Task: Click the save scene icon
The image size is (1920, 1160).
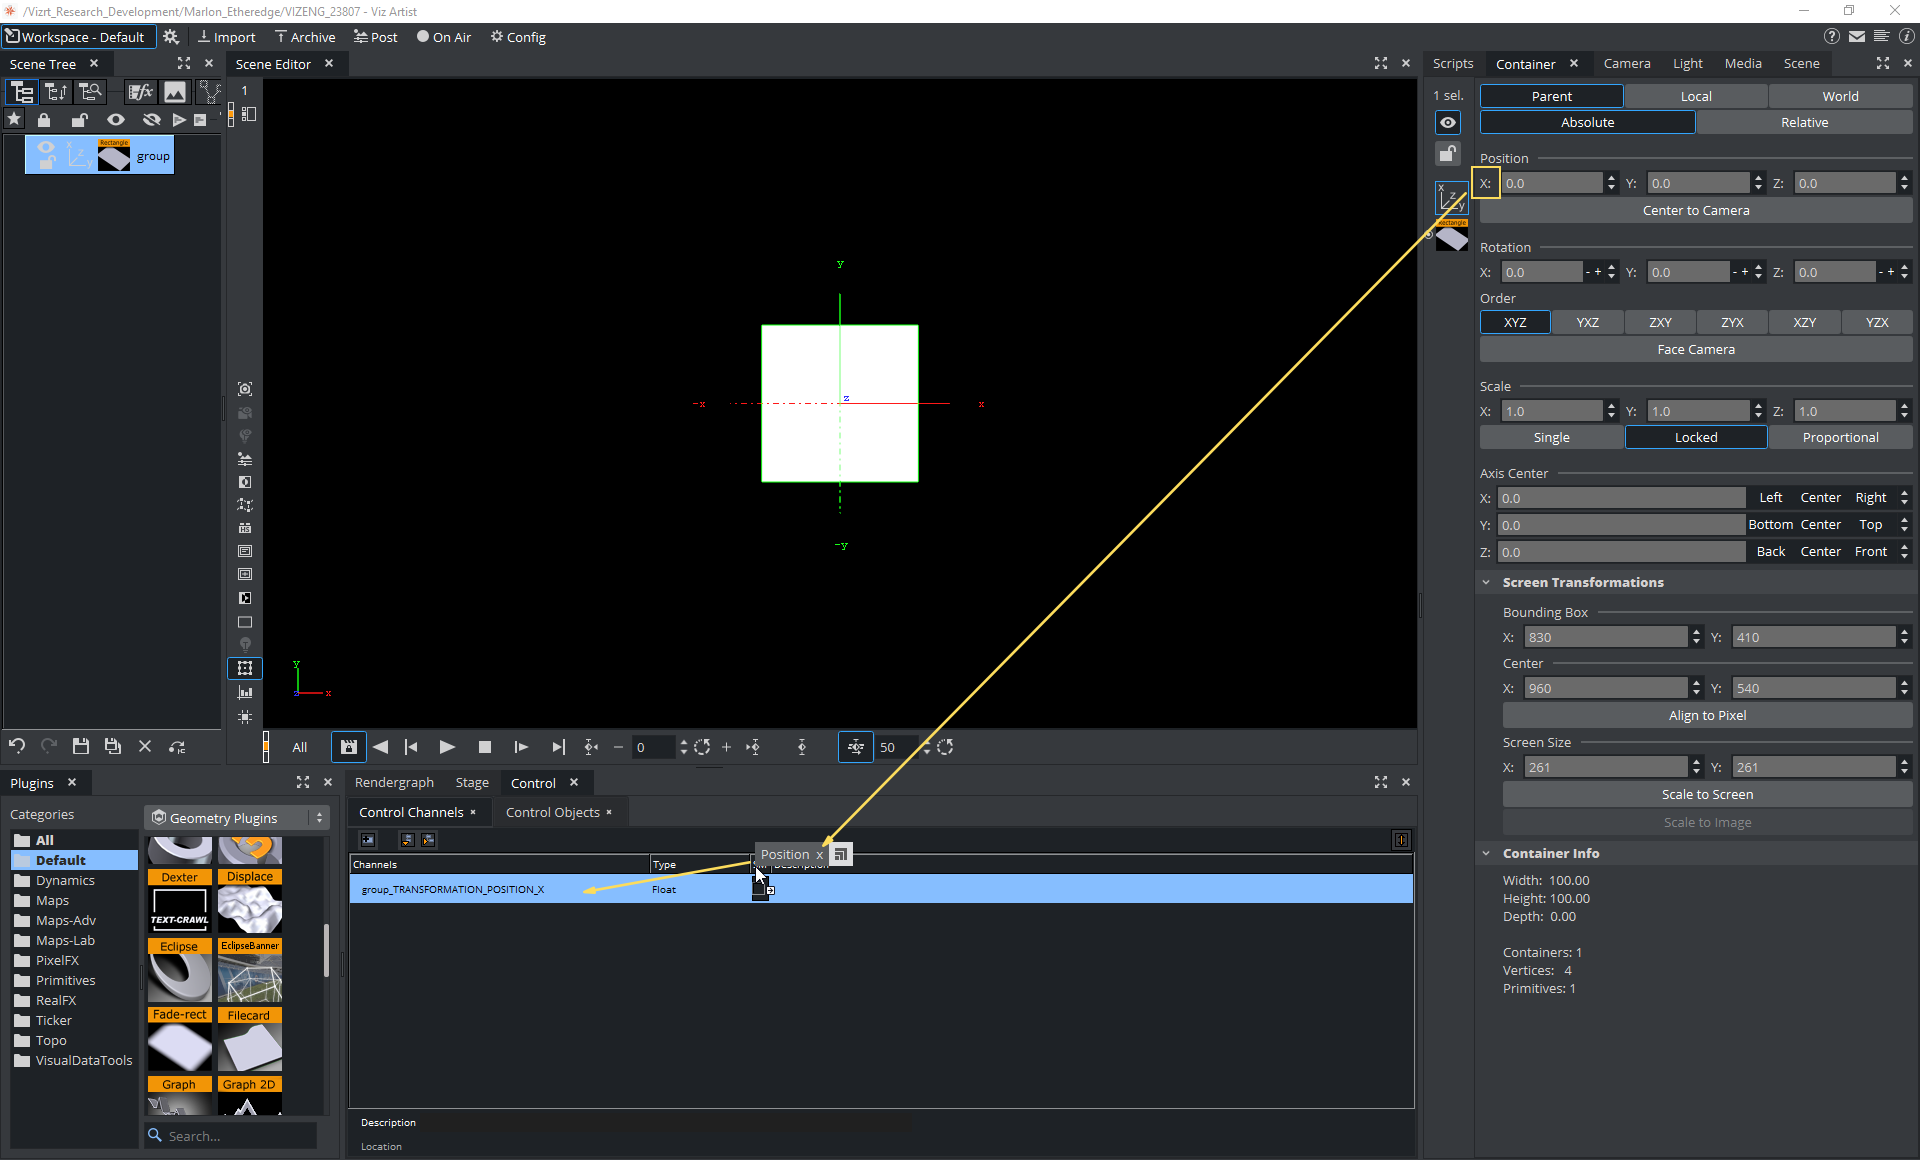Action: (x=81, y=746)
